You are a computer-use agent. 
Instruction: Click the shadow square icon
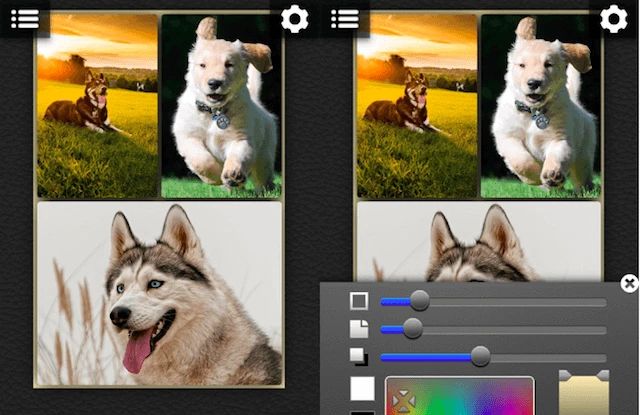[358, 357]
